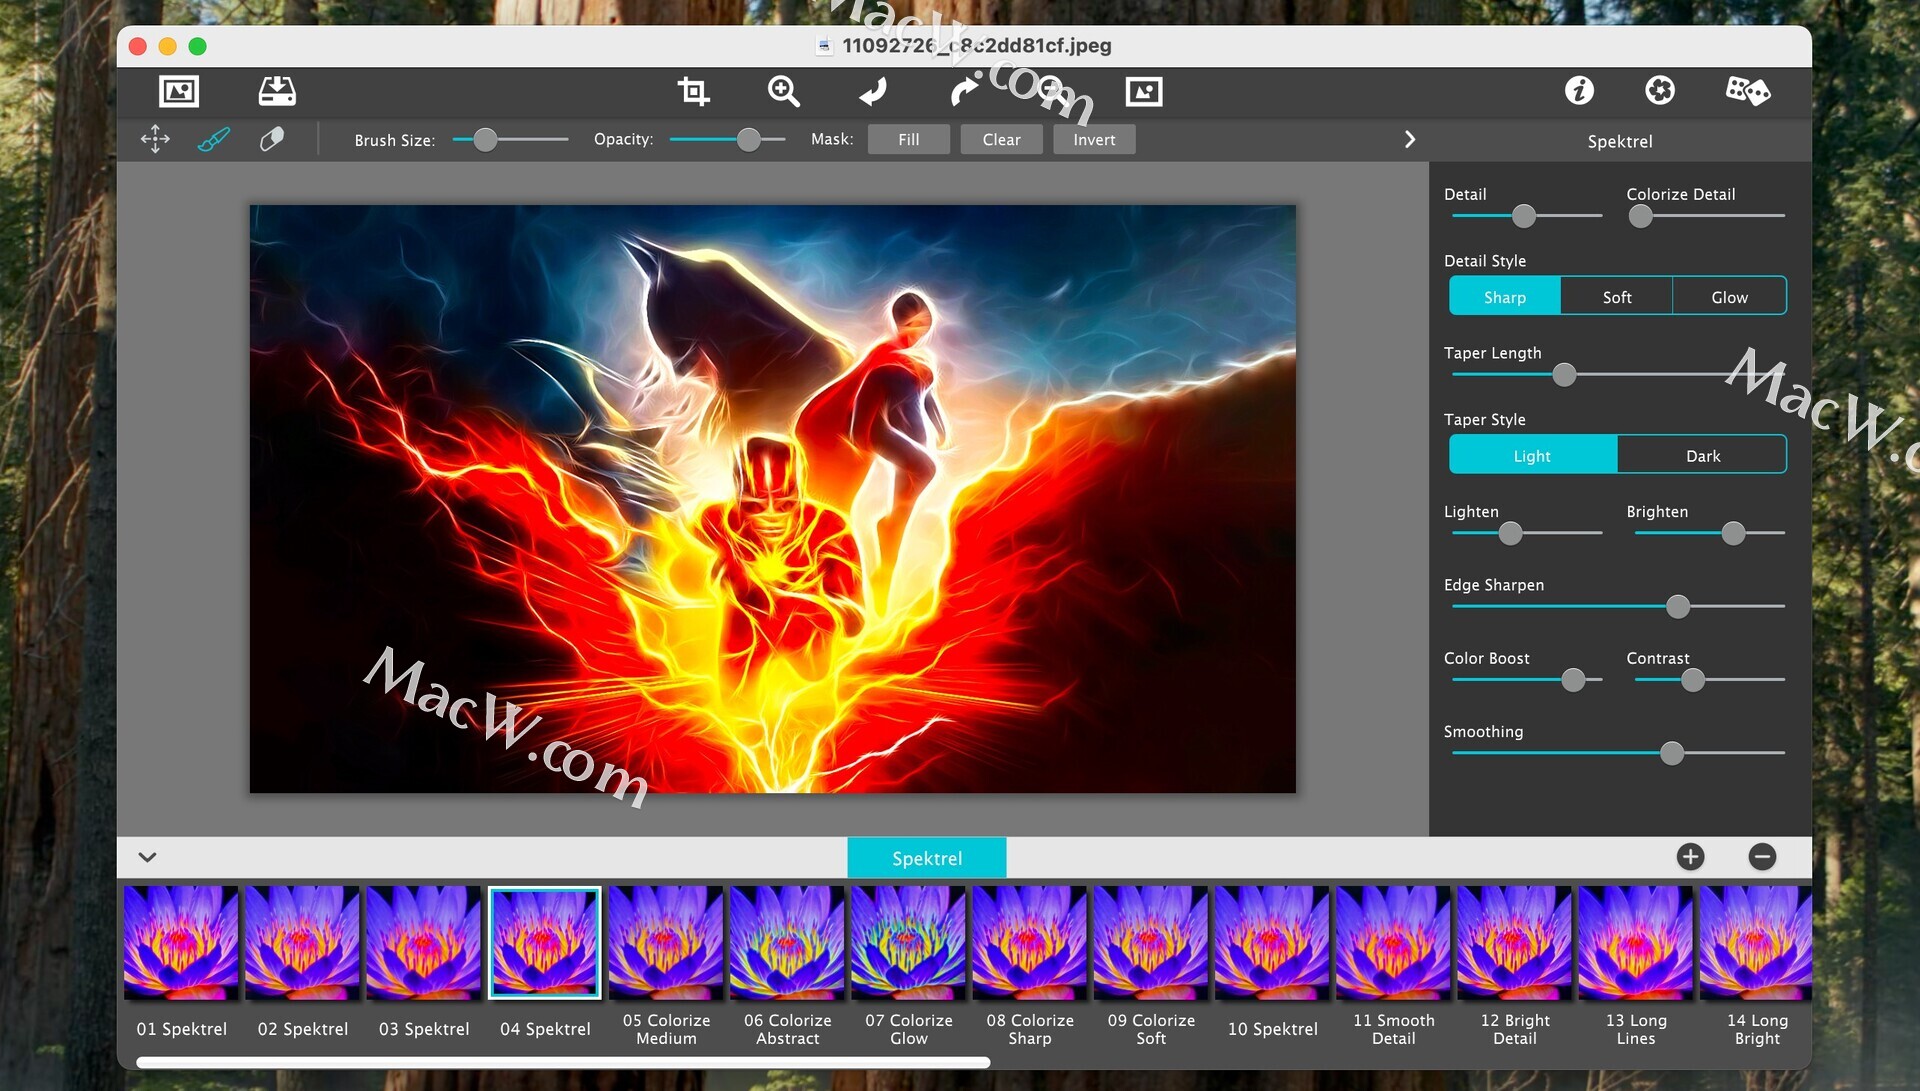Open image file icon in toolbar
Screen dimensions: 1920x1091
pyautogui.click(x=179, y=91)
